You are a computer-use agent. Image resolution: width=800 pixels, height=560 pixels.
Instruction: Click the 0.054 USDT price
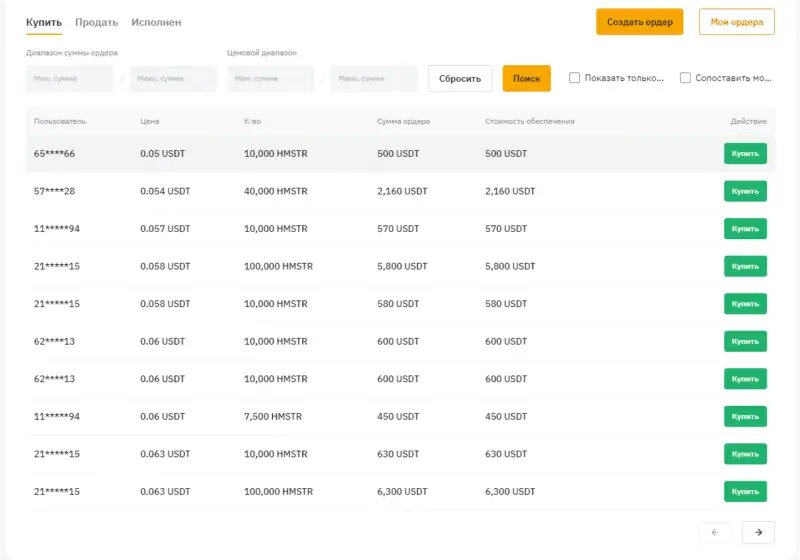click(x=165, y=191)
